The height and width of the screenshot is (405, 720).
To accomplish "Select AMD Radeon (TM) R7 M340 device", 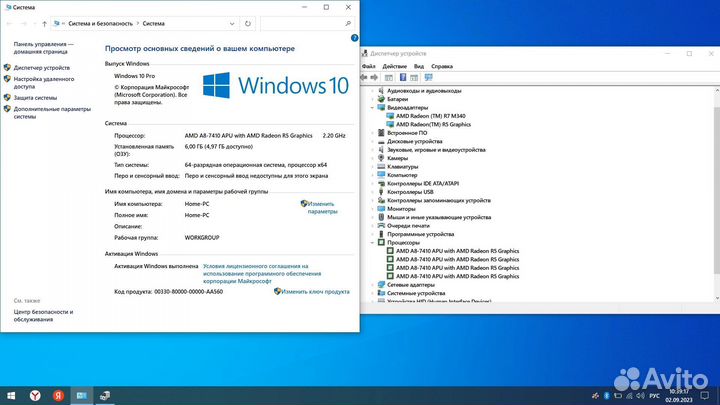I will click(x=430, y=116).
